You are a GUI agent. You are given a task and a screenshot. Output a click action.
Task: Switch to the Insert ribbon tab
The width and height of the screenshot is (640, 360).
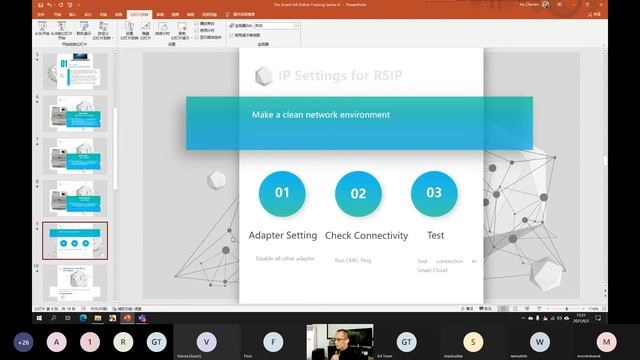73,14
